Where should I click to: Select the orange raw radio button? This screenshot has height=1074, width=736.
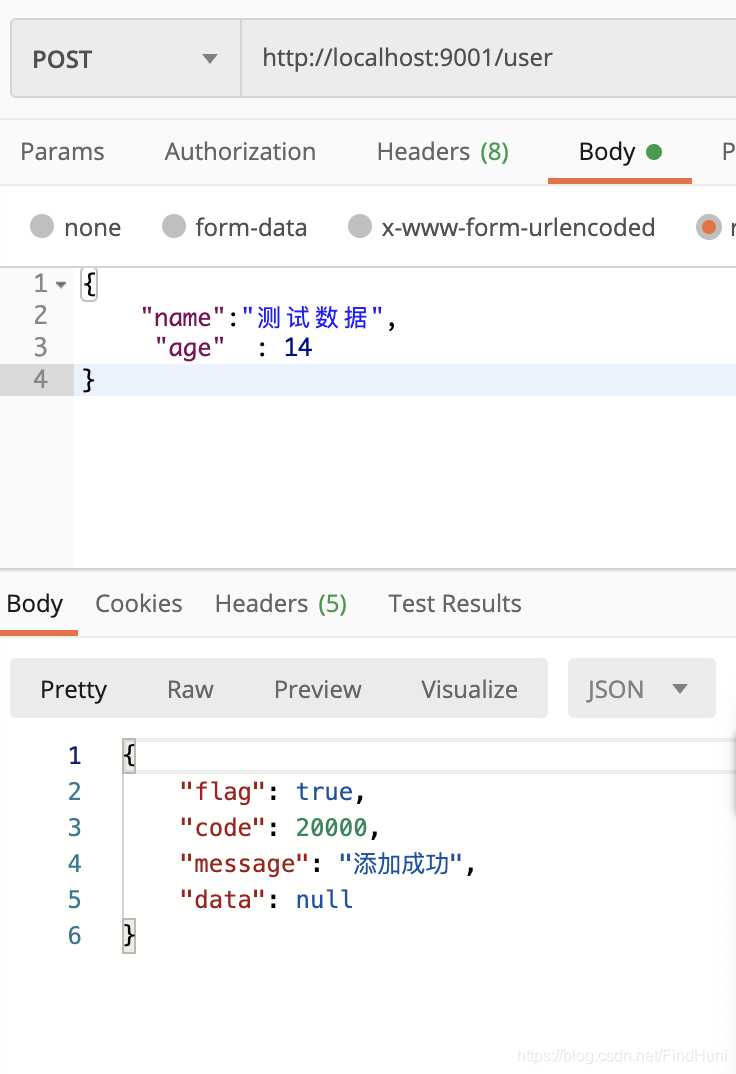pos(709,227)
